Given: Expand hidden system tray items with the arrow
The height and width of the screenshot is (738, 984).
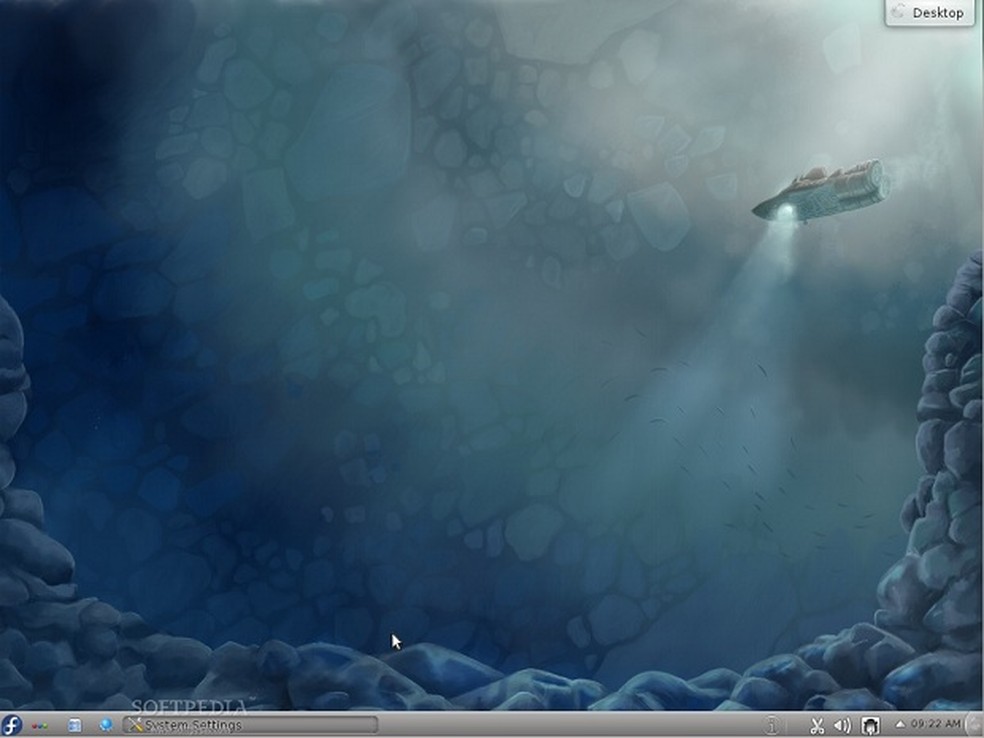Looking at the screenshot, I should click(x=900, y=725).
